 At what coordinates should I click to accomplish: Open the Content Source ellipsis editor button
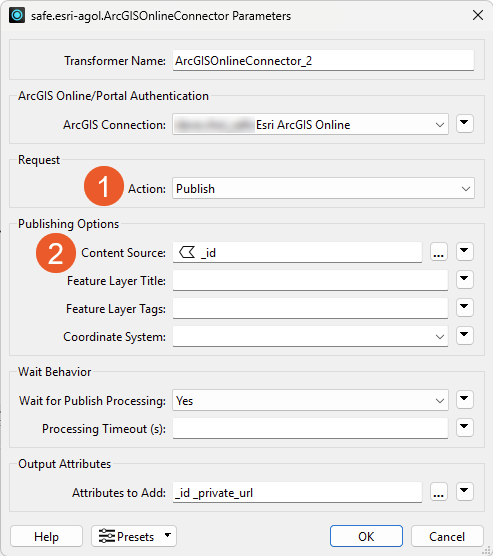439,252
